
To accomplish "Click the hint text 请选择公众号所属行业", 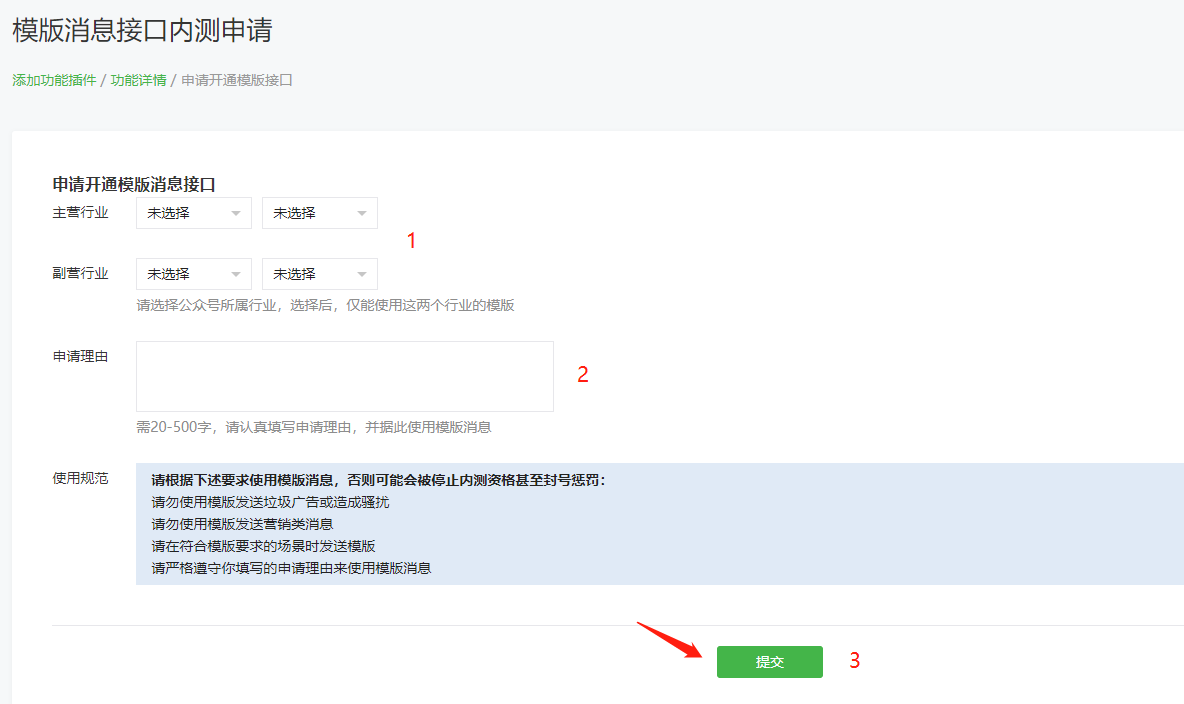I will click(325, 305).
